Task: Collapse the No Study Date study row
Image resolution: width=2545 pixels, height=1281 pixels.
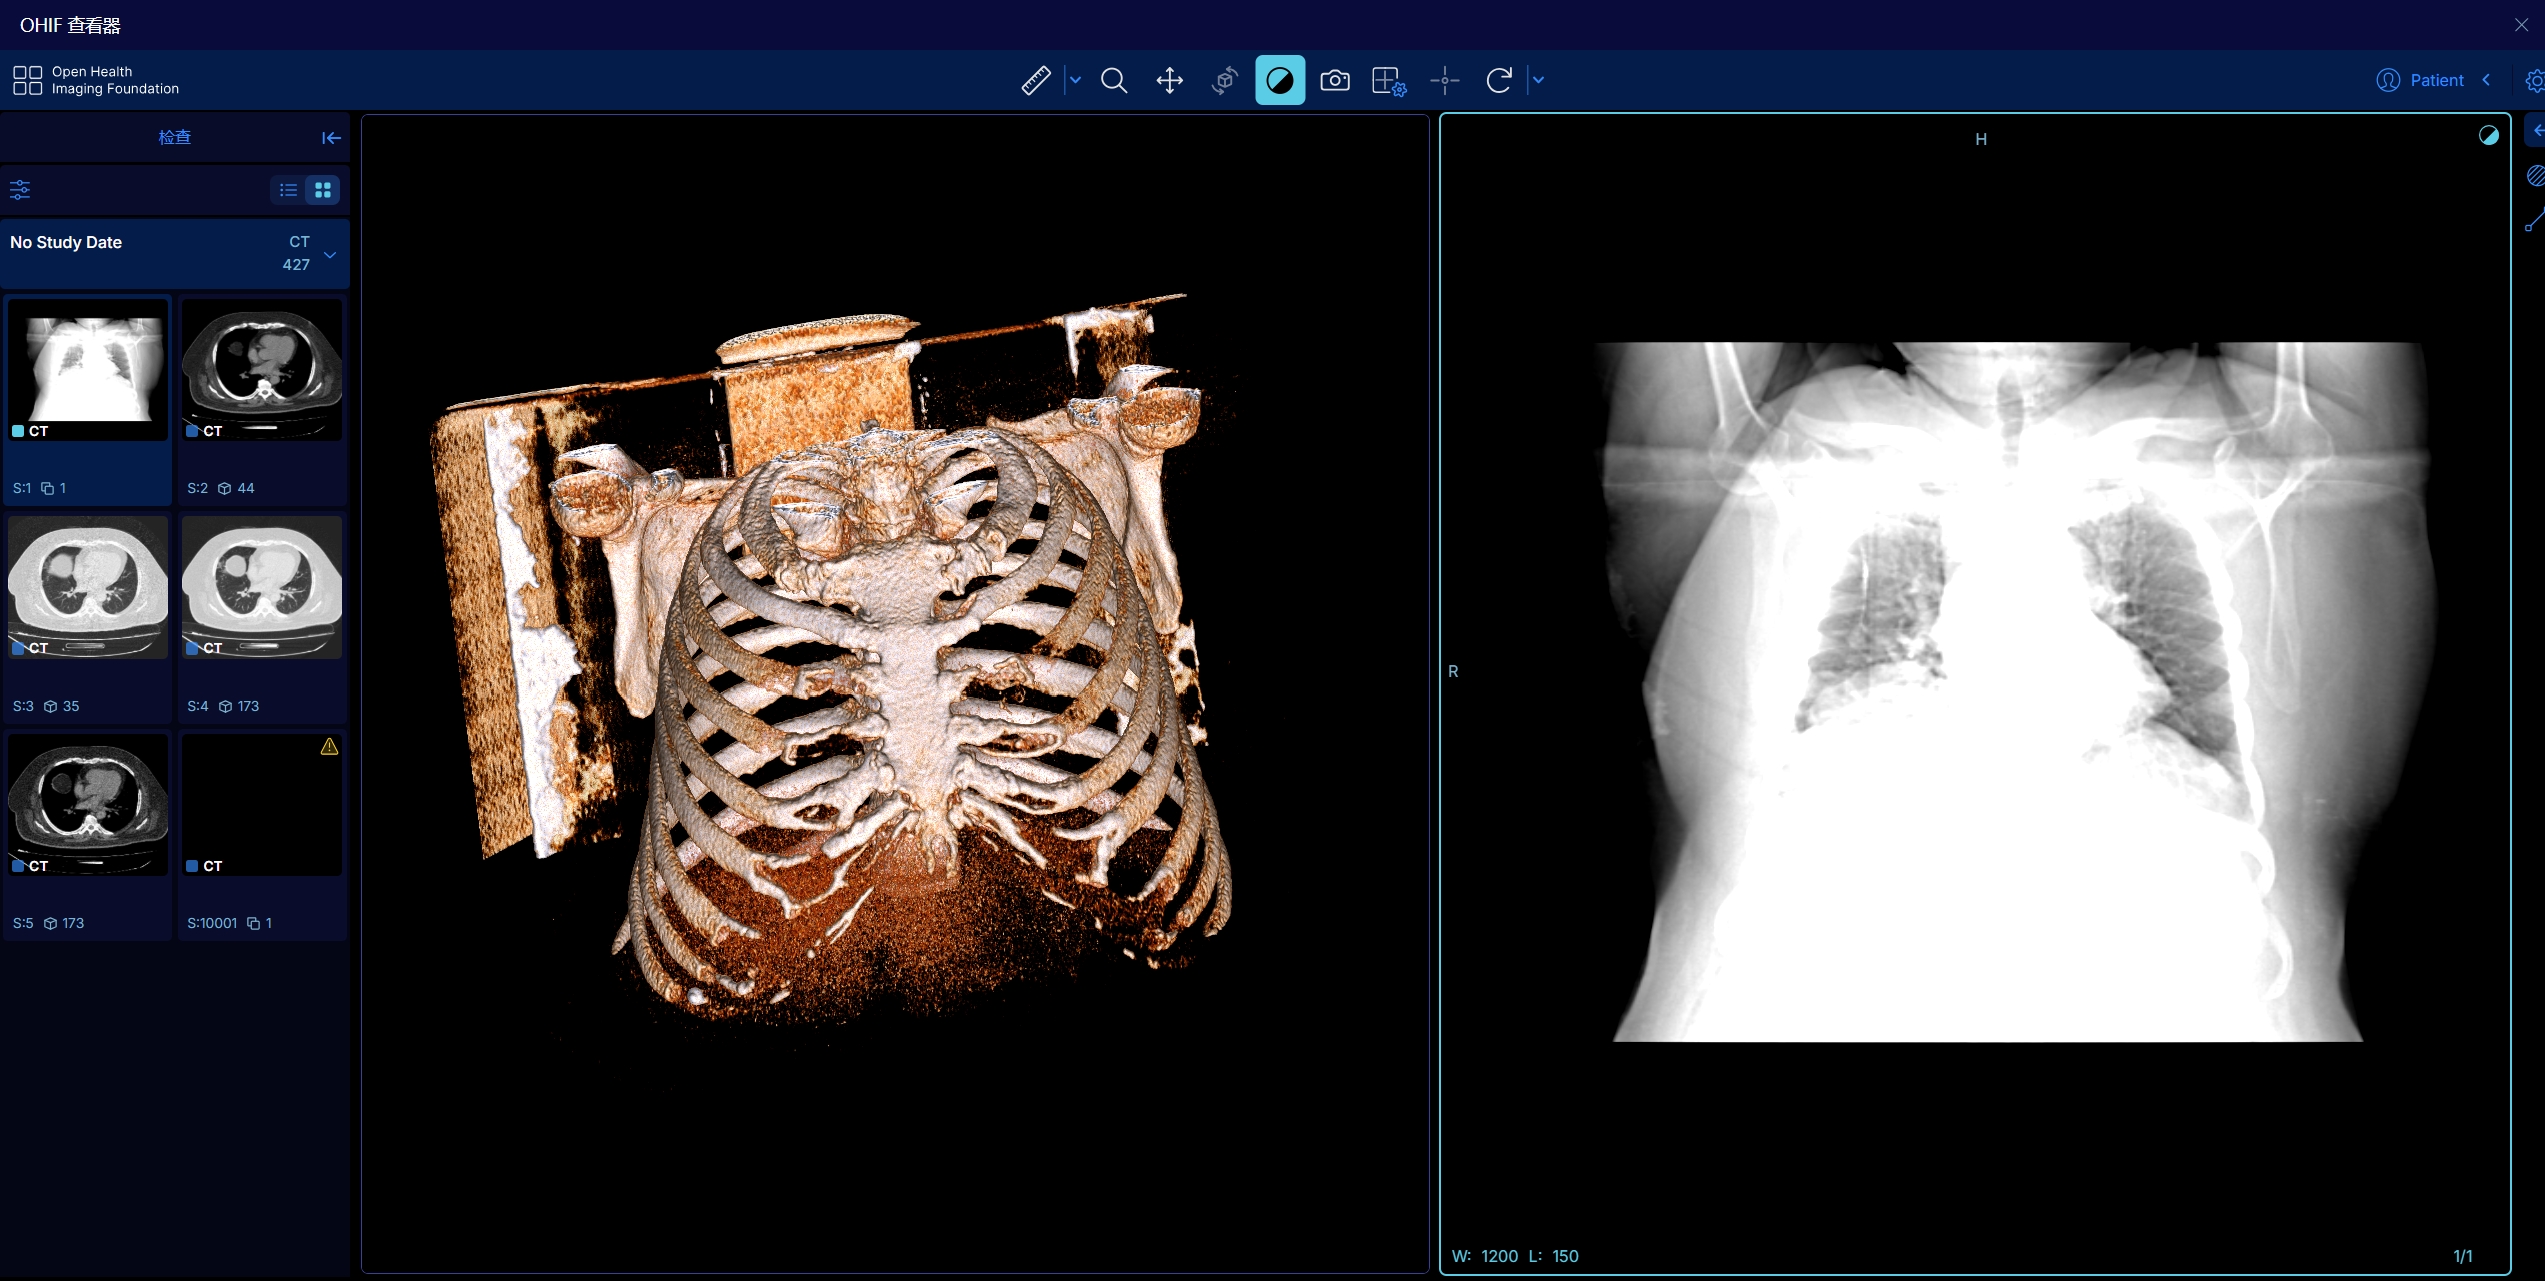Action: [330, 255]
